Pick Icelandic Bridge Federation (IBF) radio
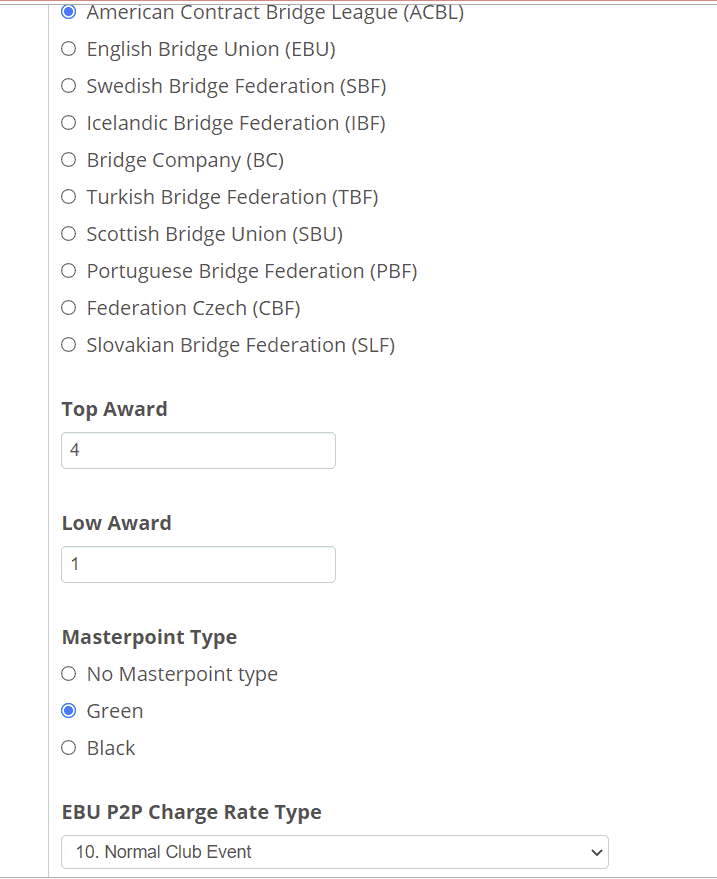Screen dimensions: 717x879 (68, 123)
